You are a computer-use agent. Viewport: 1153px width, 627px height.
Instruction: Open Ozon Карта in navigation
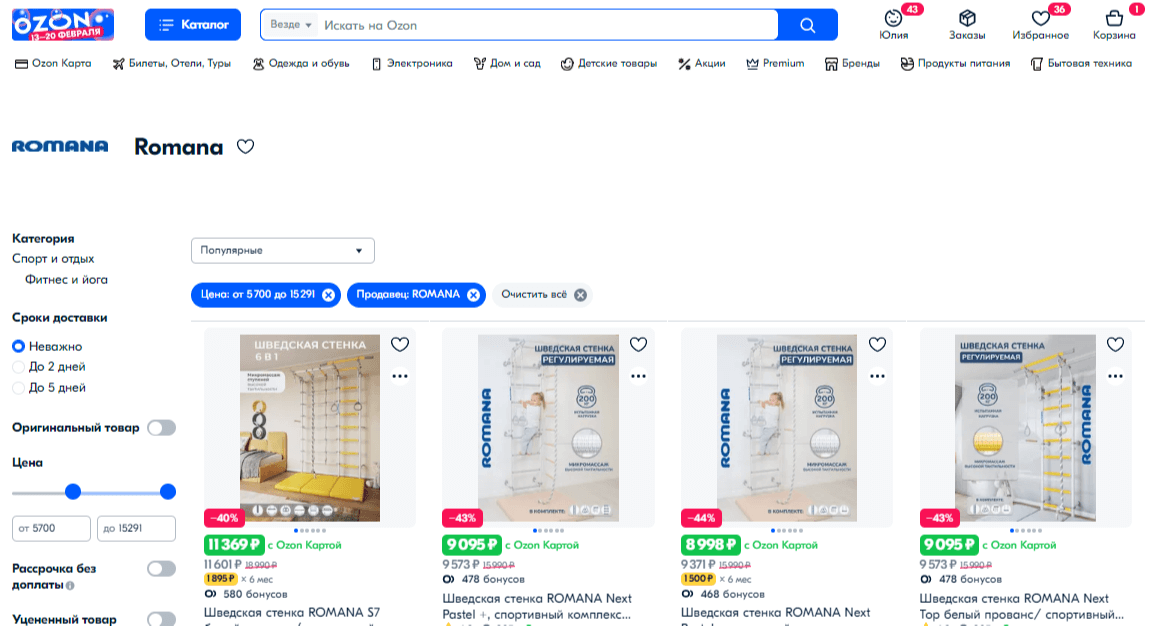click(53, 64)
